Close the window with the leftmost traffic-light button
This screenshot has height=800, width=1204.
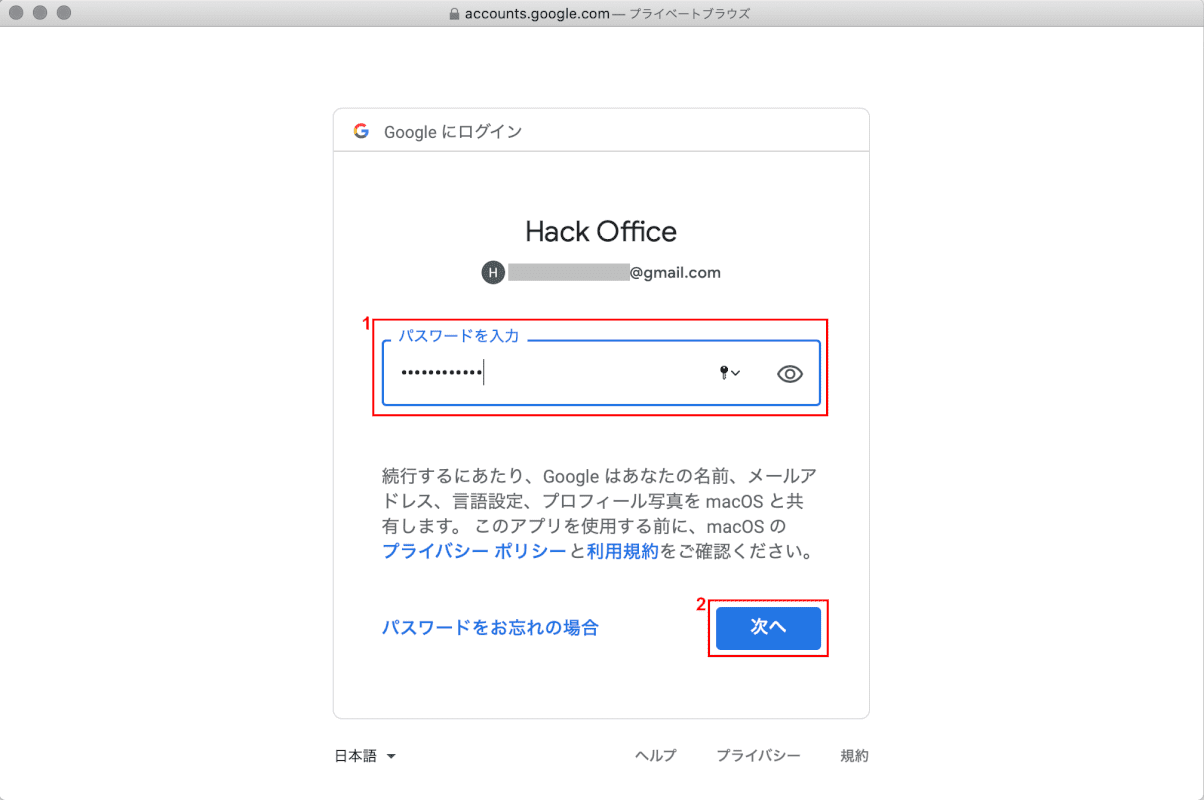tap(17, 13)
